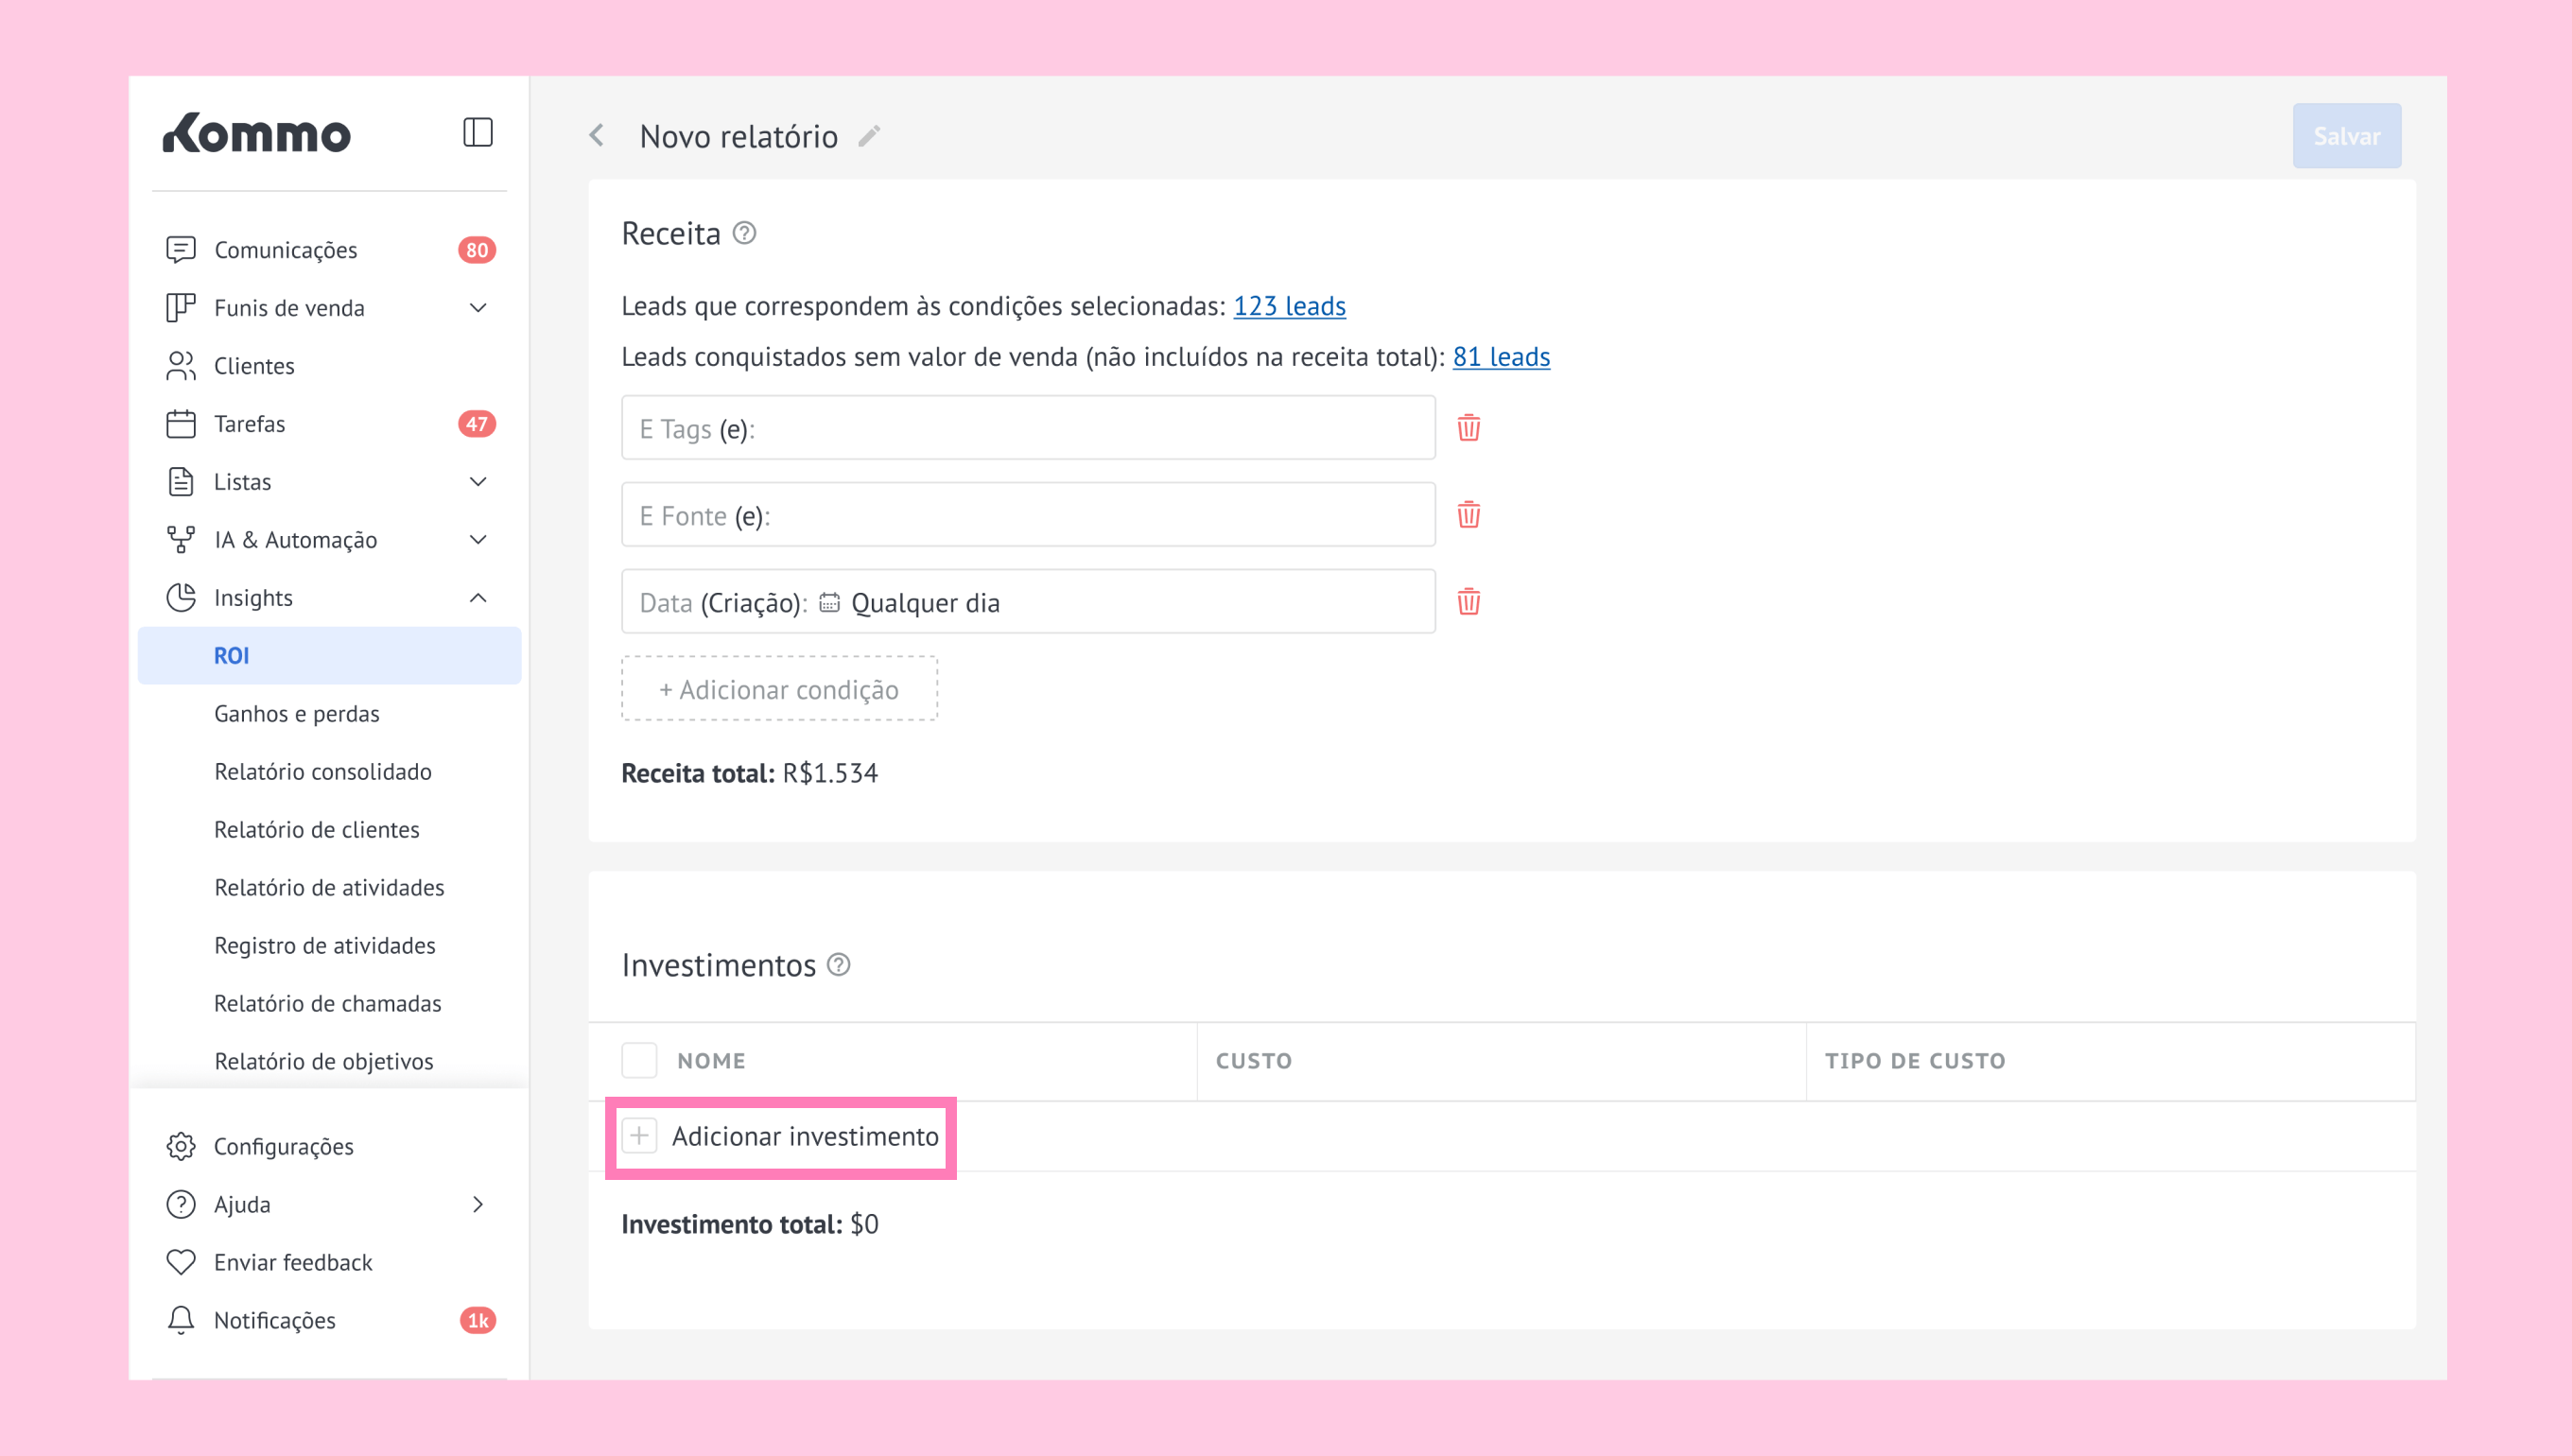Open Ganhos e perdas report

[297, 713]
